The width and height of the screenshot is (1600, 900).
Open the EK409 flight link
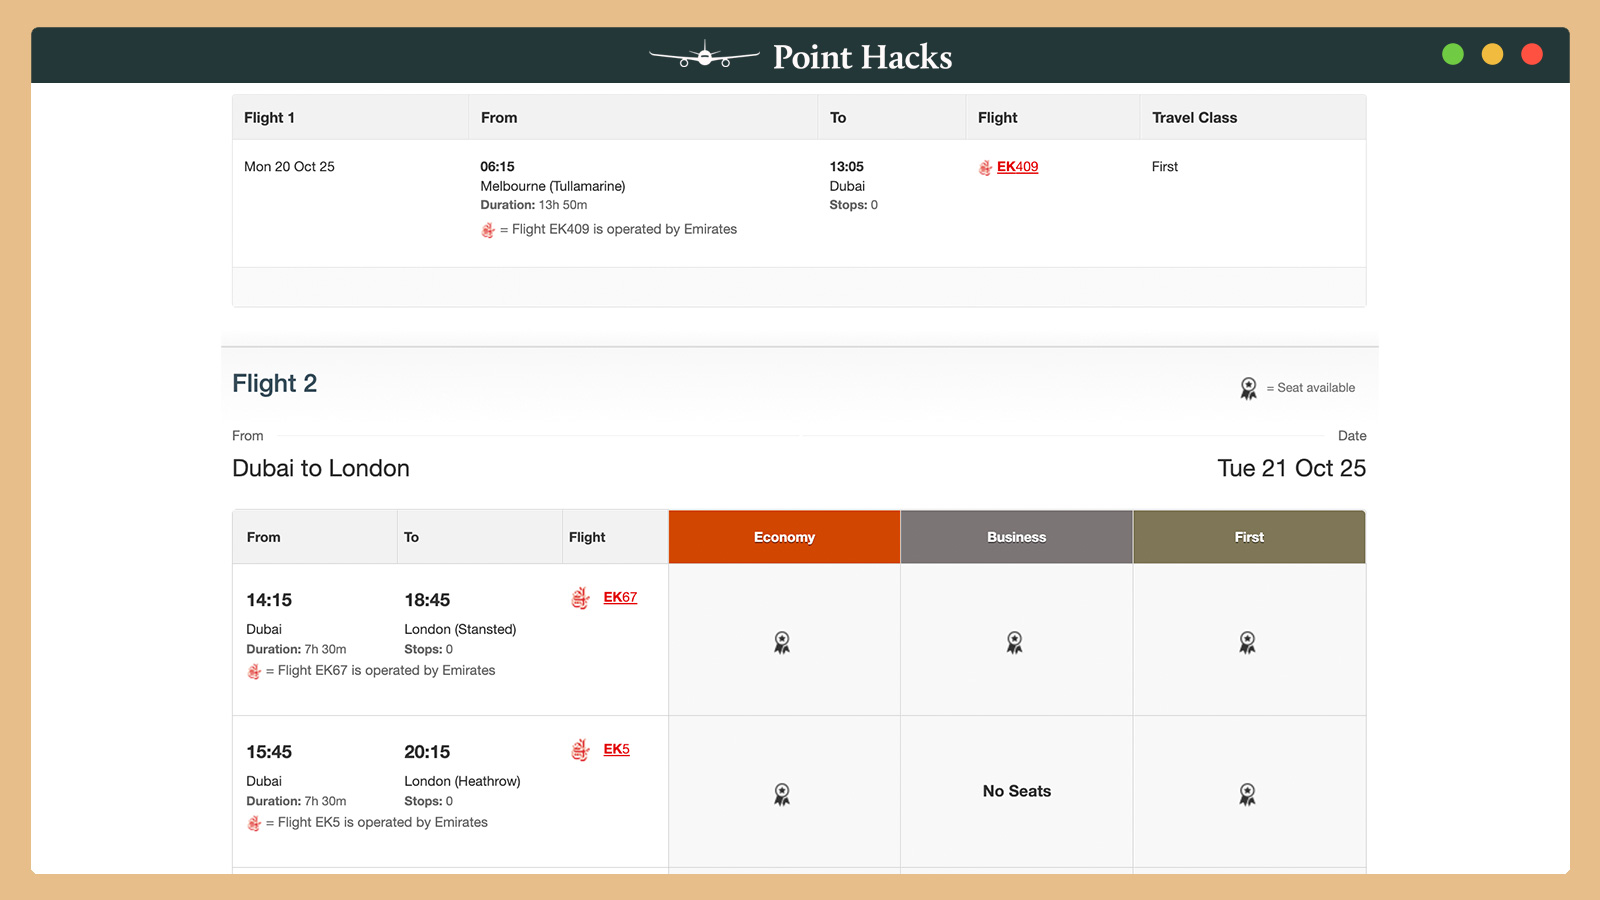click(1017, 167)
